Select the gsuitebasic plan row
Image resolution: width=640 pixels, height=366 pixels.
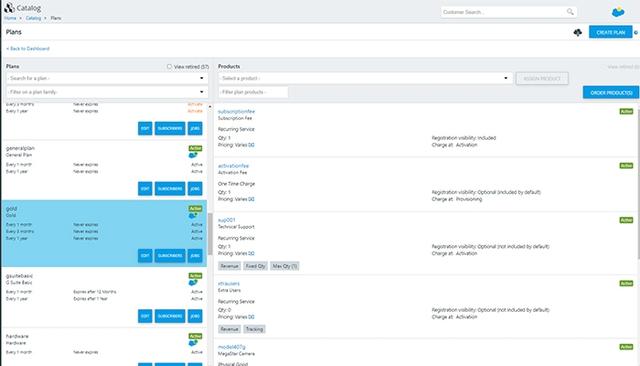(x=104, y=297)
